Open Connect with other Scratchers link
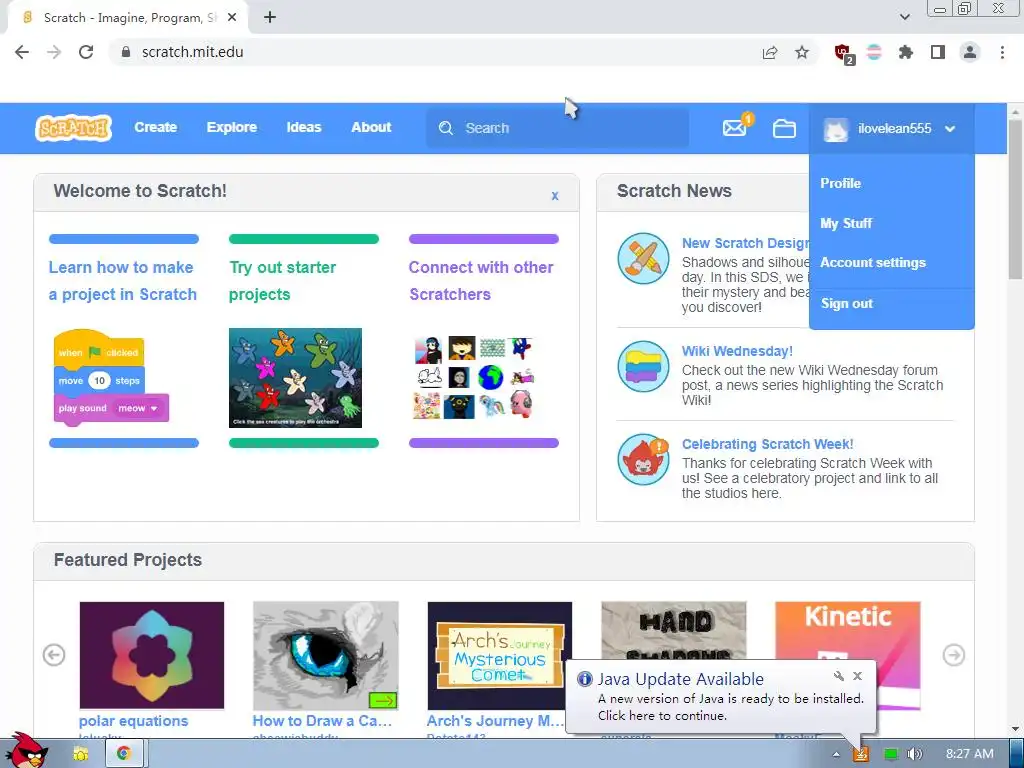 (481, 281)
